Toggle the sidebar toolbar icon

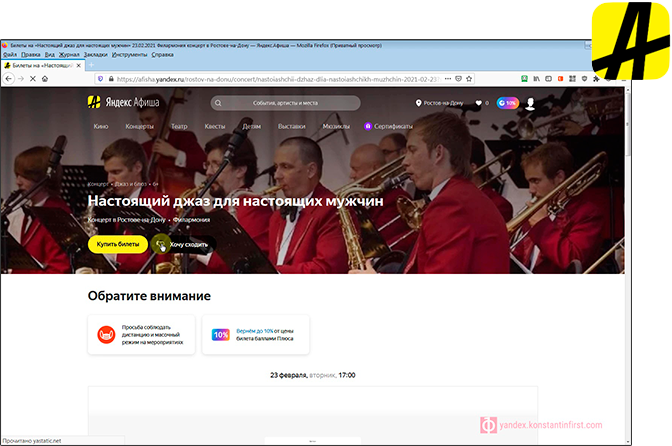(549, 79)
